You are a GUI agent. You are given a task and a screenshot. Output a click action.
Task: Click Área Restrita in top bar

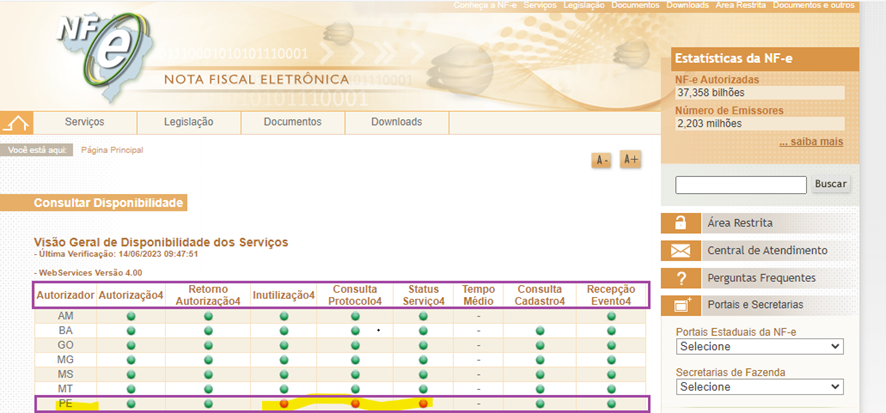(741, 5)
